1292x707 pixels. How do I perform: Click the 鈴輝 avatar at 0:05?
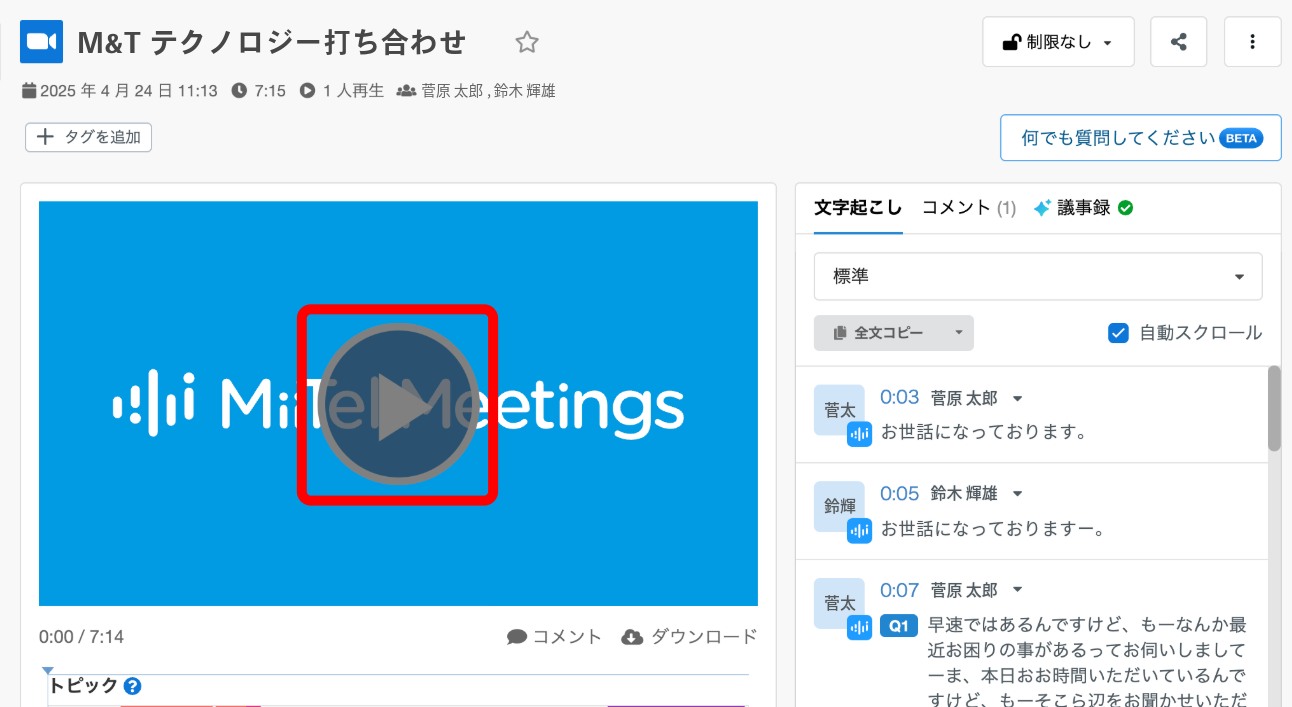[839, 506]
